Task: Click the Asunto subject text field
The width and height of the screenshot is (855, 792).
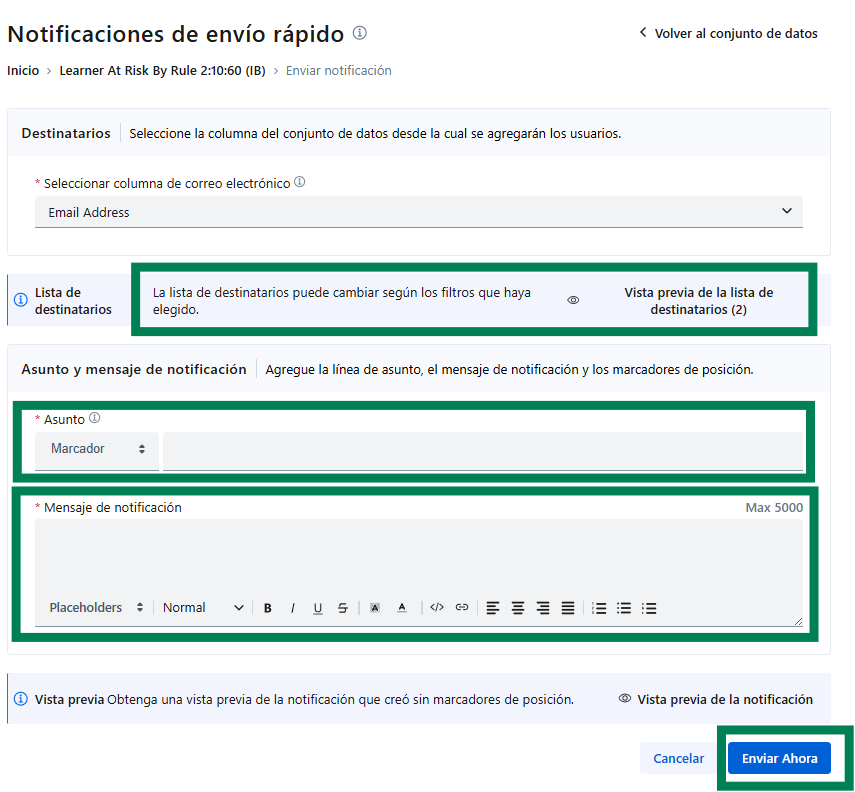Action: tap(482, 450)
